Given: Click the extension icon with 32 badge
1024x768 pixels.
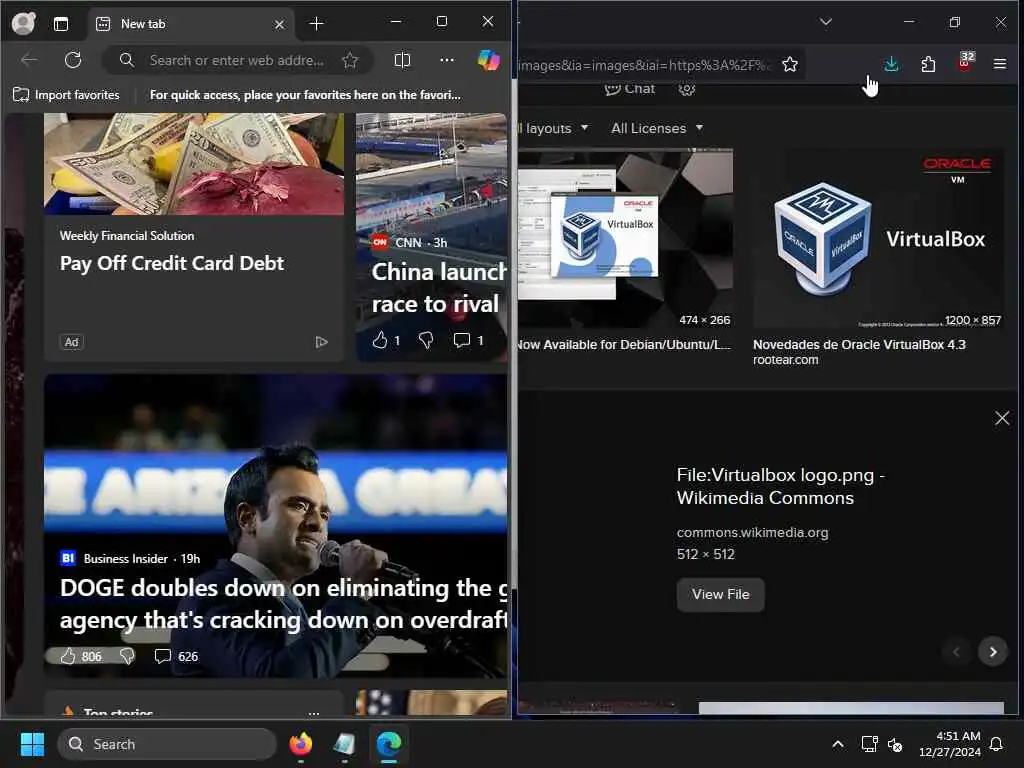Looking at the screenshot, I should coord(965,62).
